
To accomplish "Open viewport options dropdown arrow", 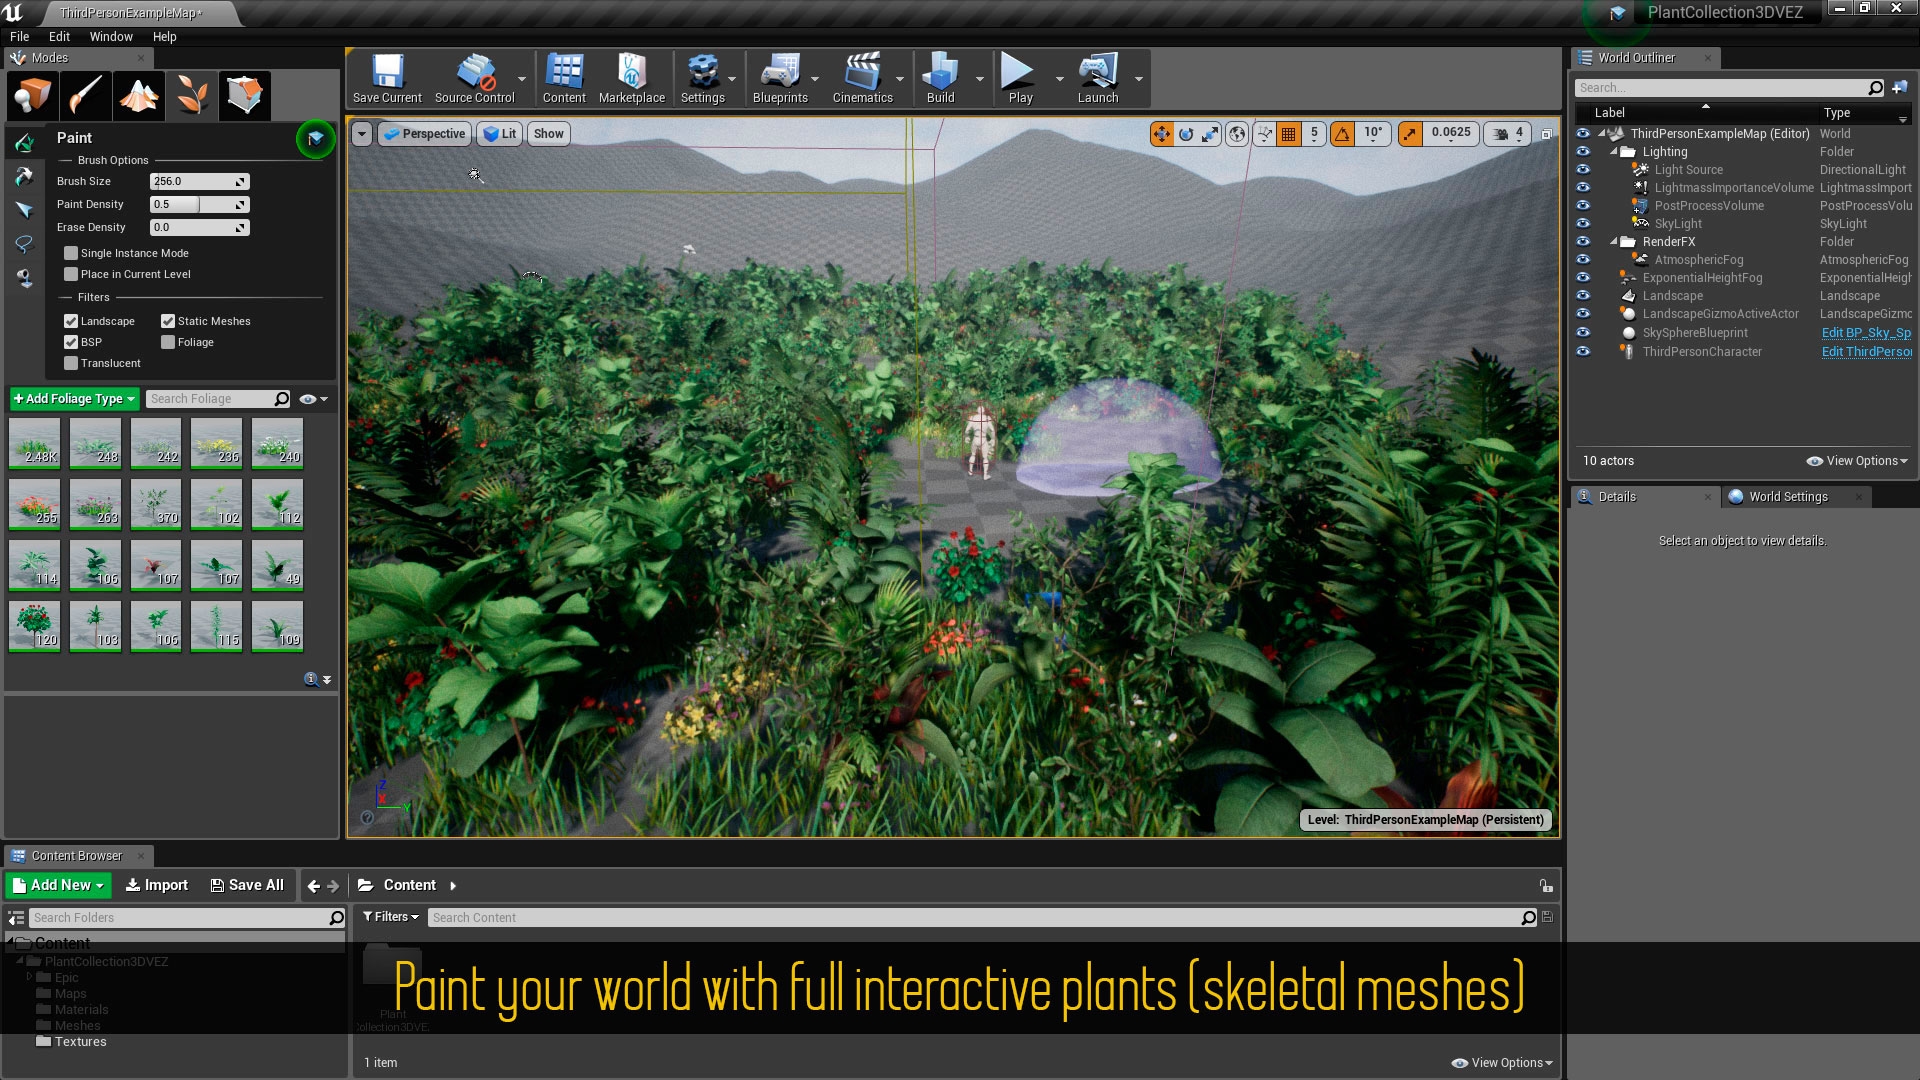I will tap(362, 134).
